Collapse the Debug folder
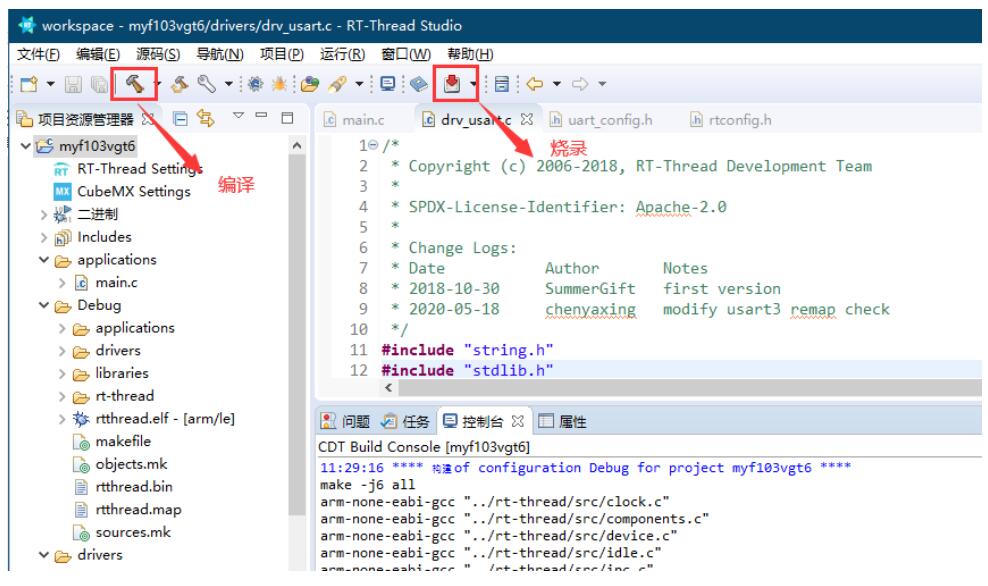This screenshot has height=586, width=988. pos(43,305)
